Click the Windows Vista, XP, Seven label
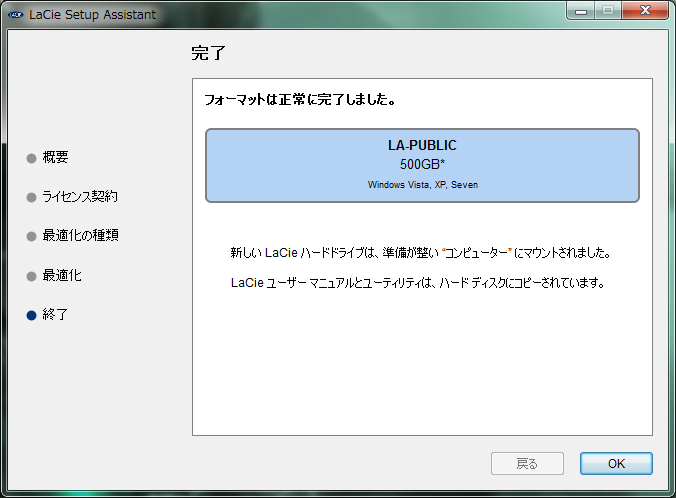The height and width of the screenshot is (498, 676). click(422, 185)
